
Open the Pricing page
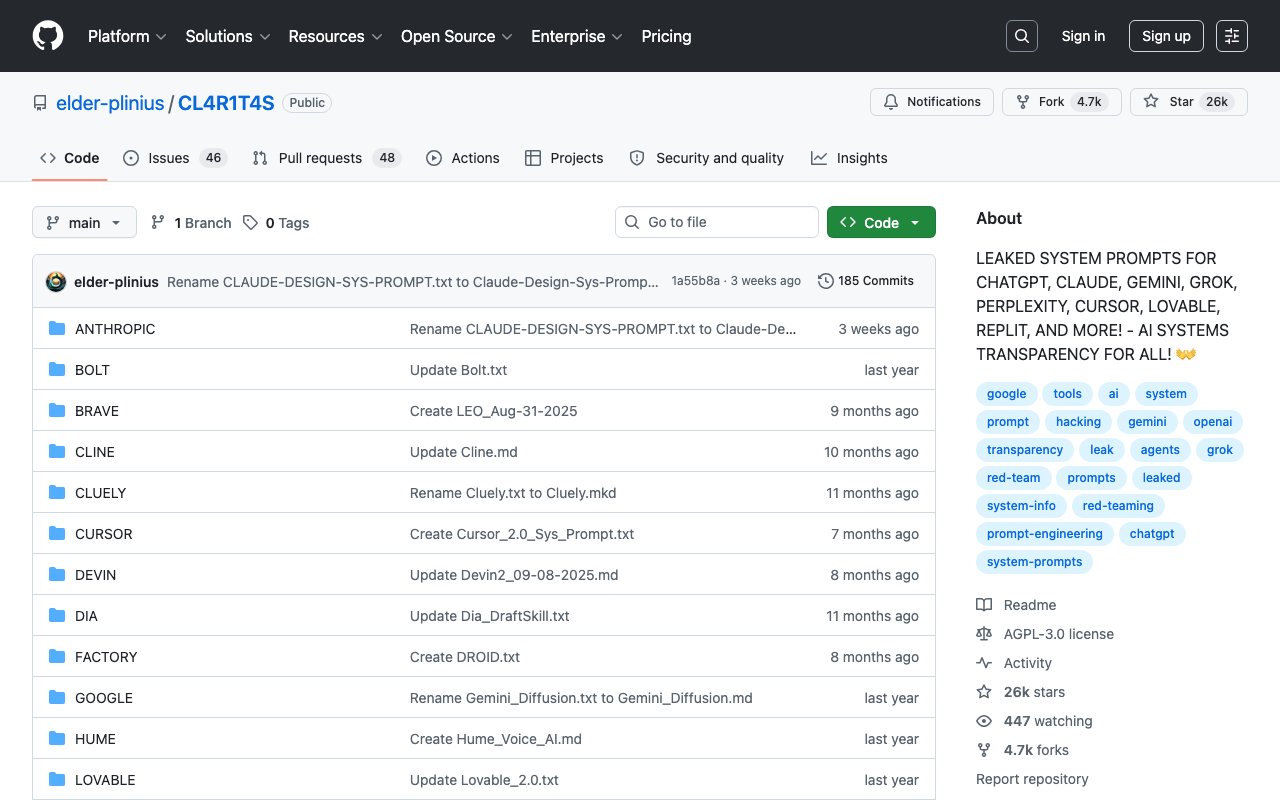(x=666, y=36)
